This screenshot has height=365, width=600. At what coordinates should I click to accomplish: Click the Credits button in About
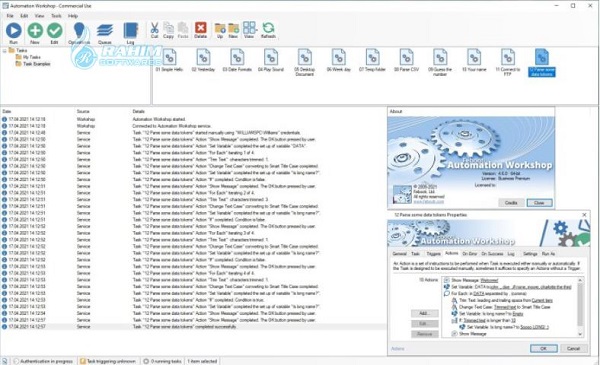coord(511,203)
